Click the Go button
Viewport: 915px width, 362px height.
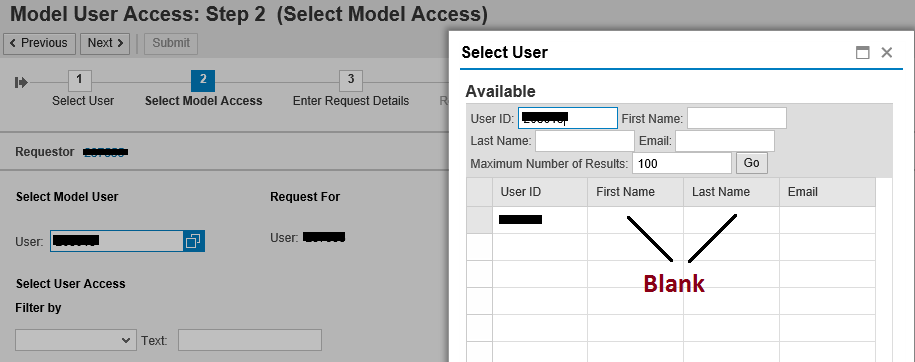(x=752, y=163)
